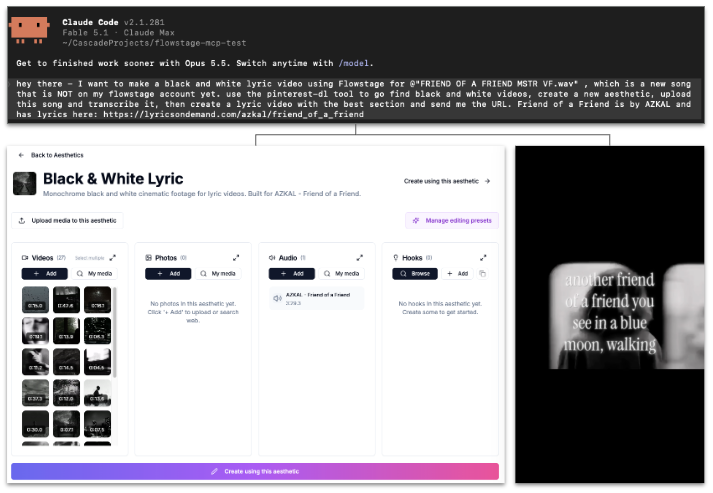Click the copy icon in the Hooks panel
This screenshot has height=493, width=713.
pyautogui.click(x=482, y=274)
